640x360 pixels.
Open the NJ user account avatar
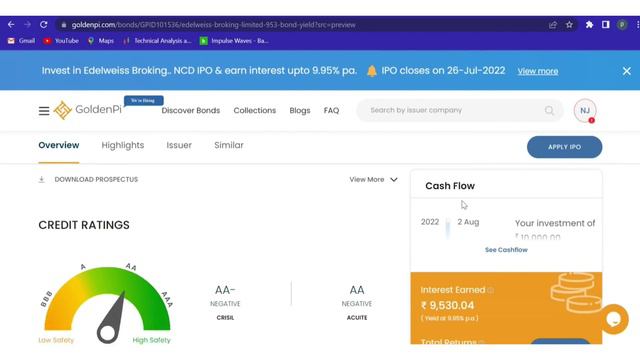pos(585,111)
